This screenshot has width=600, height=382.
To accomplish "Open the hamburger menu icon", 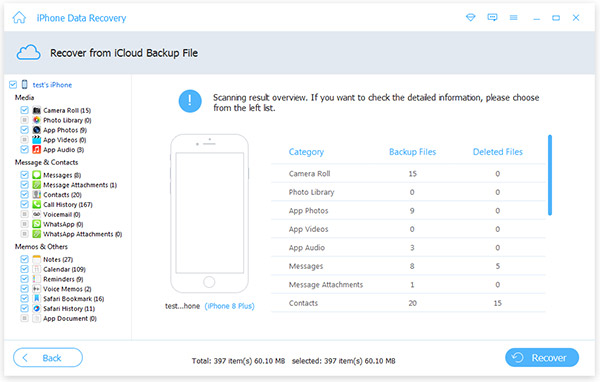I will [x=514, y=18].
